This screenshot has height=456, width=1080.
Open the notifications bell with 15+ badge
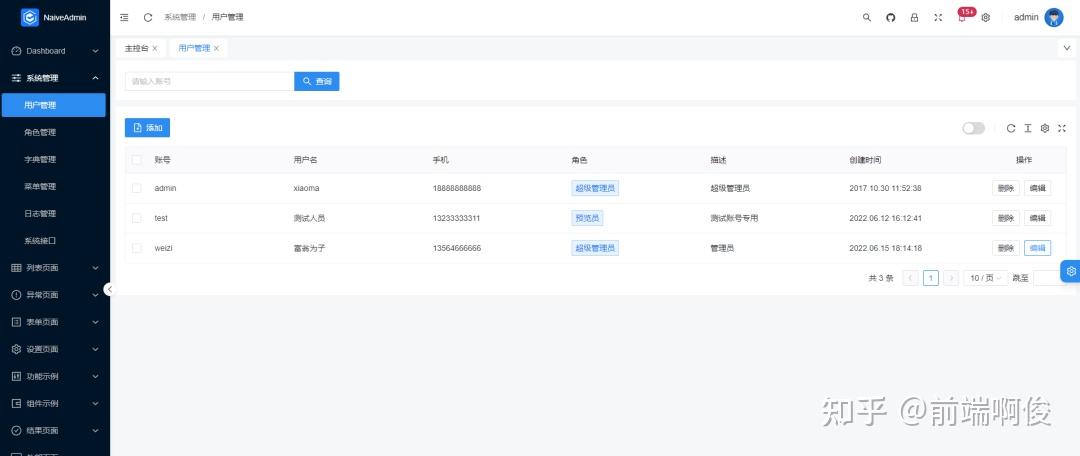point(963,17)
